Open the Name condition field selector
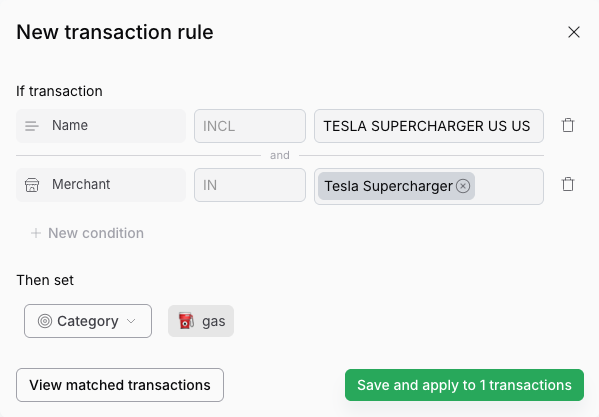The image size is (599, 417). pos(101,126)
